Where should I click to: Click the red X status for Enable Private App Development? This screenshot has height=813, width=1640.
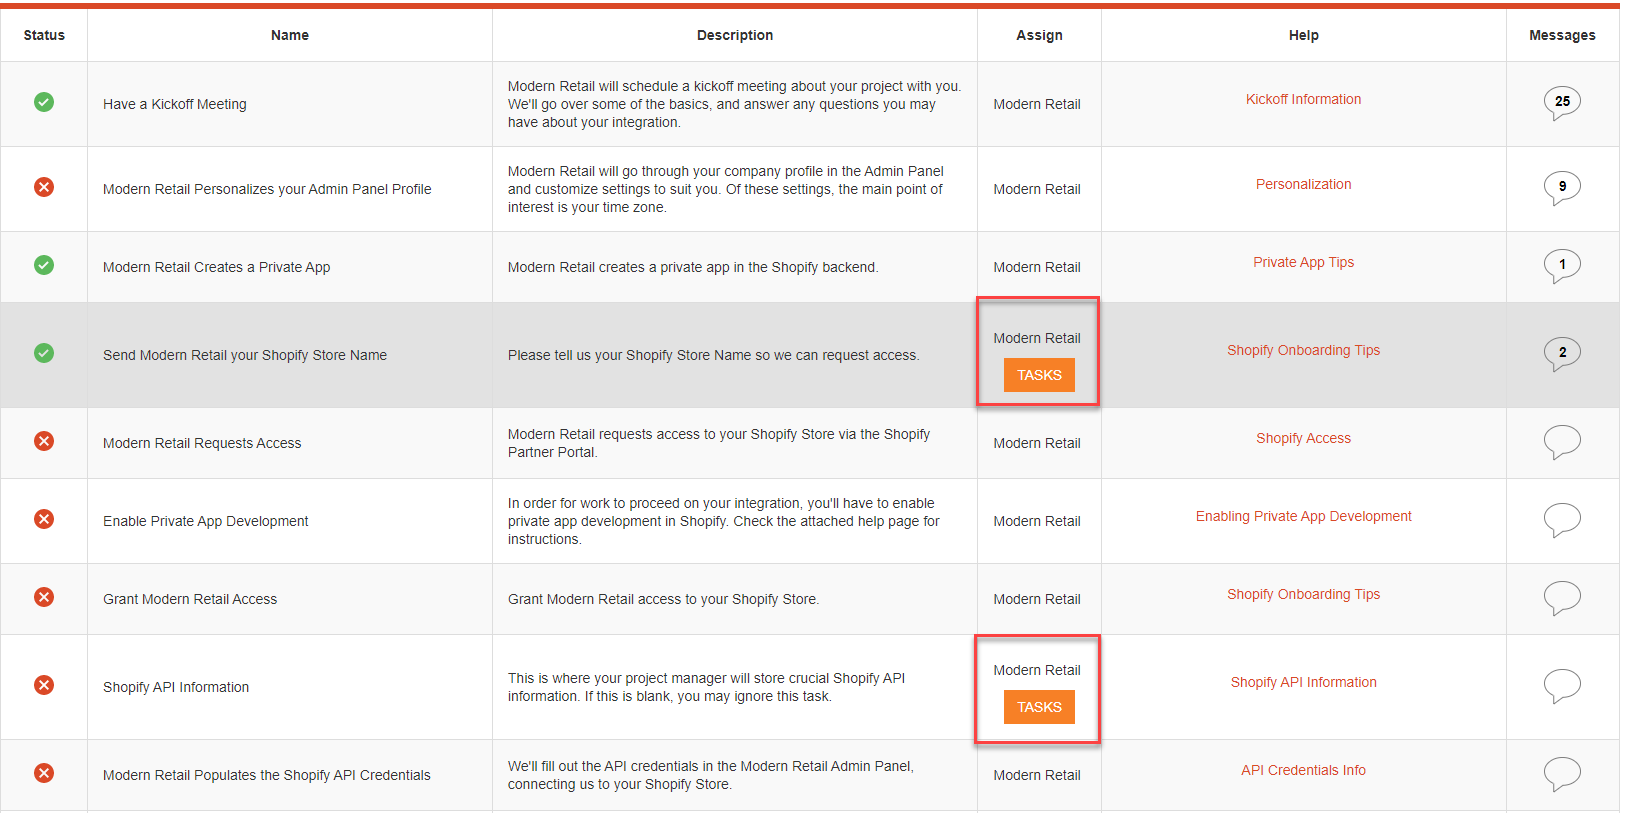coord(44,519)
